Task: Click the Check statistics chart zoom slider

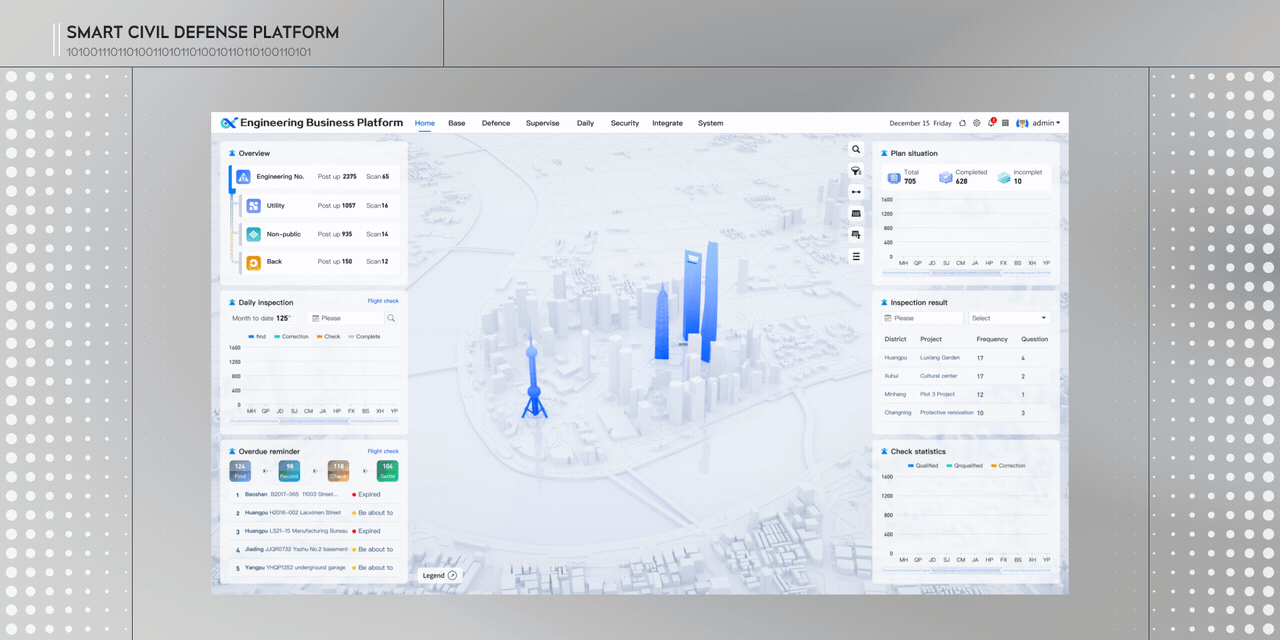Action: [x=966, y=571]
